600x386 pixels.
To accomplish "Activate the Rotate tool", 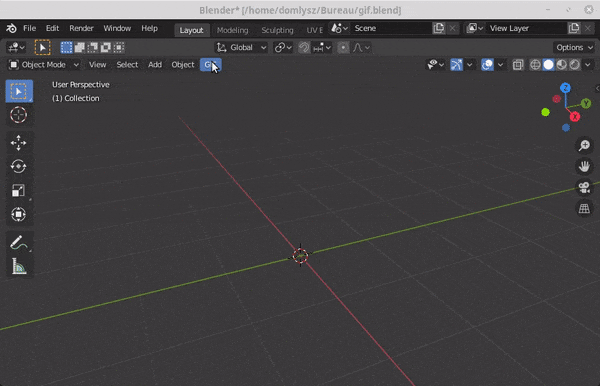I will pyautogui.click(x=18, y=166).
